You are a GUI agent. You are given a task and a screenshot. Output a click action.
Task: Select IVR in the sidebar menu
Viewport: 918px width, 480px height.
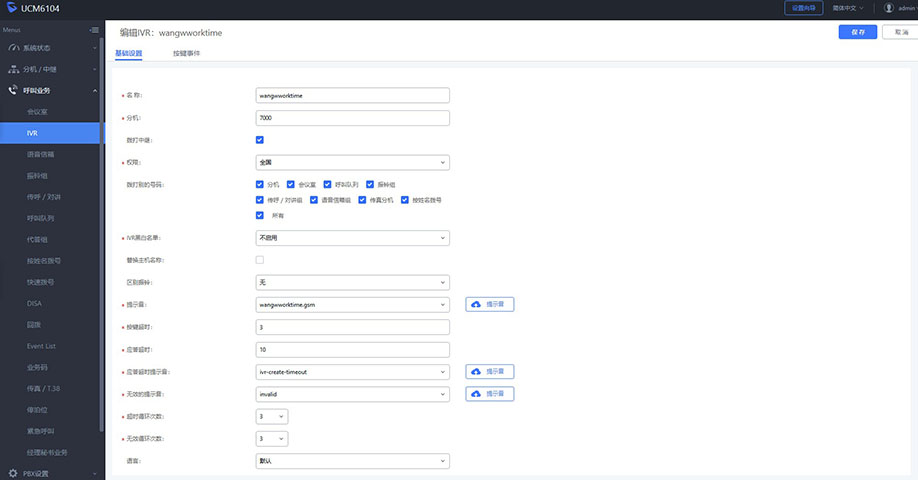click(x=50, y=133)
